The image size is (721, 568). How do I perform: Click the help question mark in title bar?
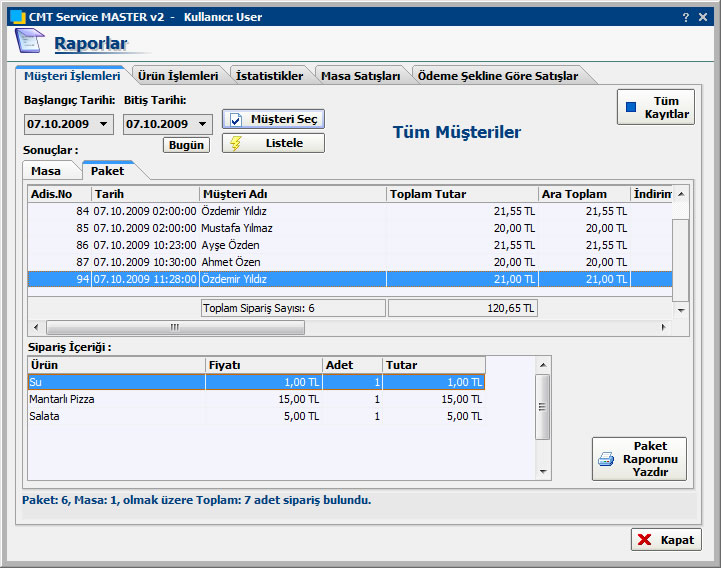point(685,17)
